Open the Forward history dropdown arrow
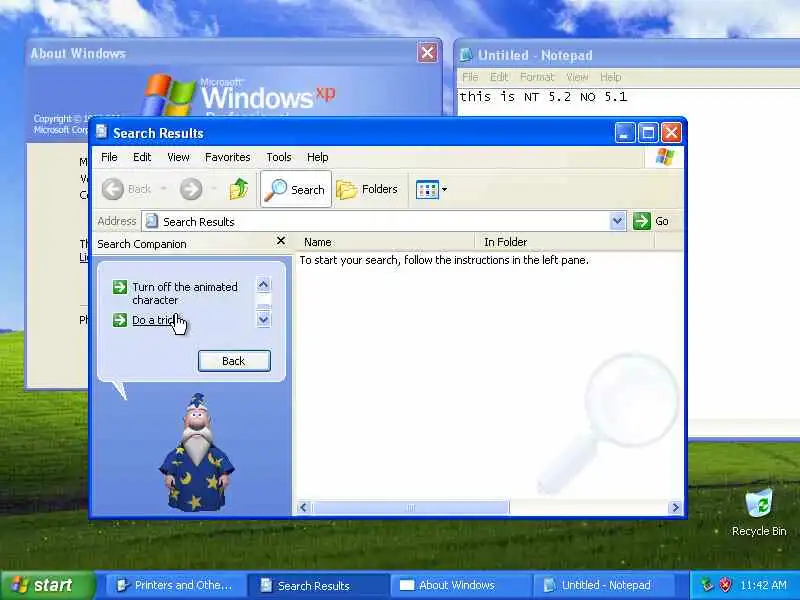This screenshot has width=800, height=600. point(214,189)
